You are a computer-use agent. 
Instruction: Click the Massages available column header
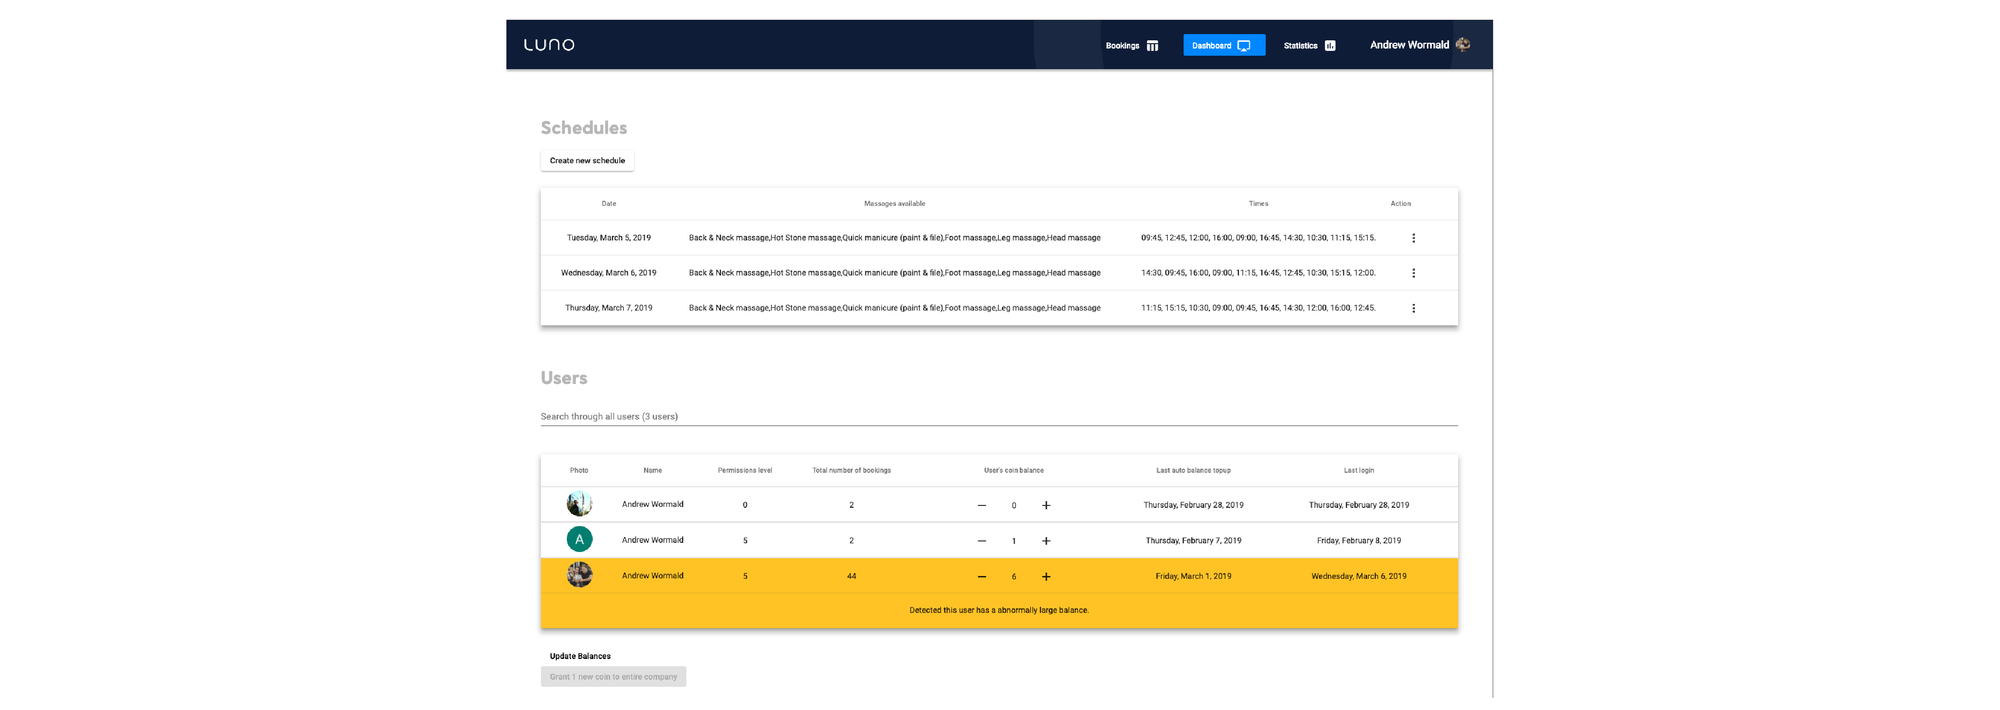point(894,204)
